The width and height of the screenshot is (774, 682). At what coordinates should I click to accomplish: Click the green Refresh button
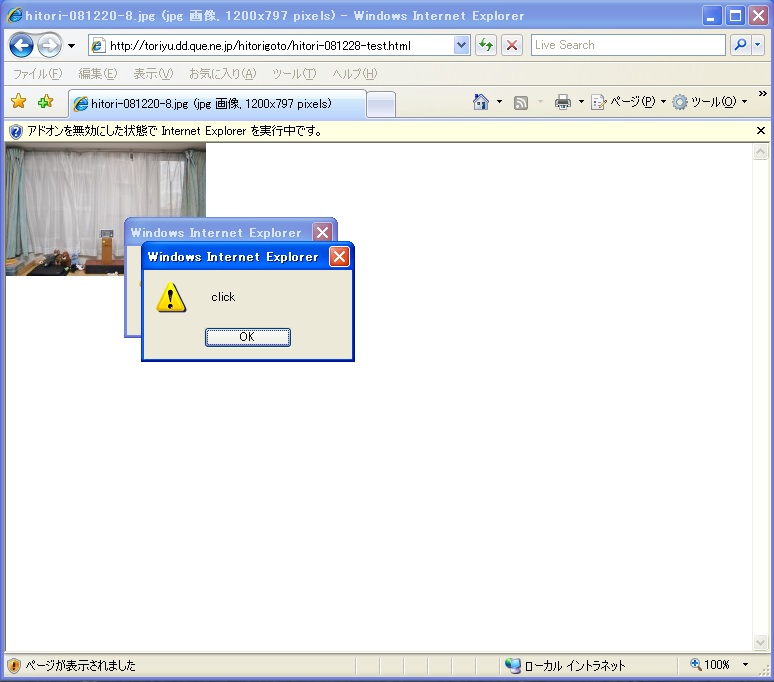[486, 45]
